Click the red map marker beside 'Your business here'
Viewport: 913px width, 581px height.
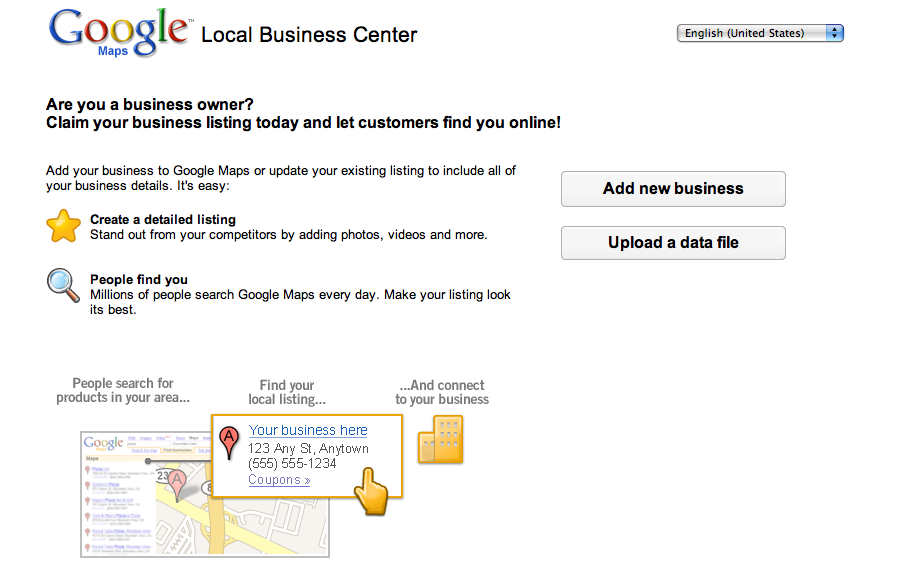pyautogui.click(x=229, y=442)
